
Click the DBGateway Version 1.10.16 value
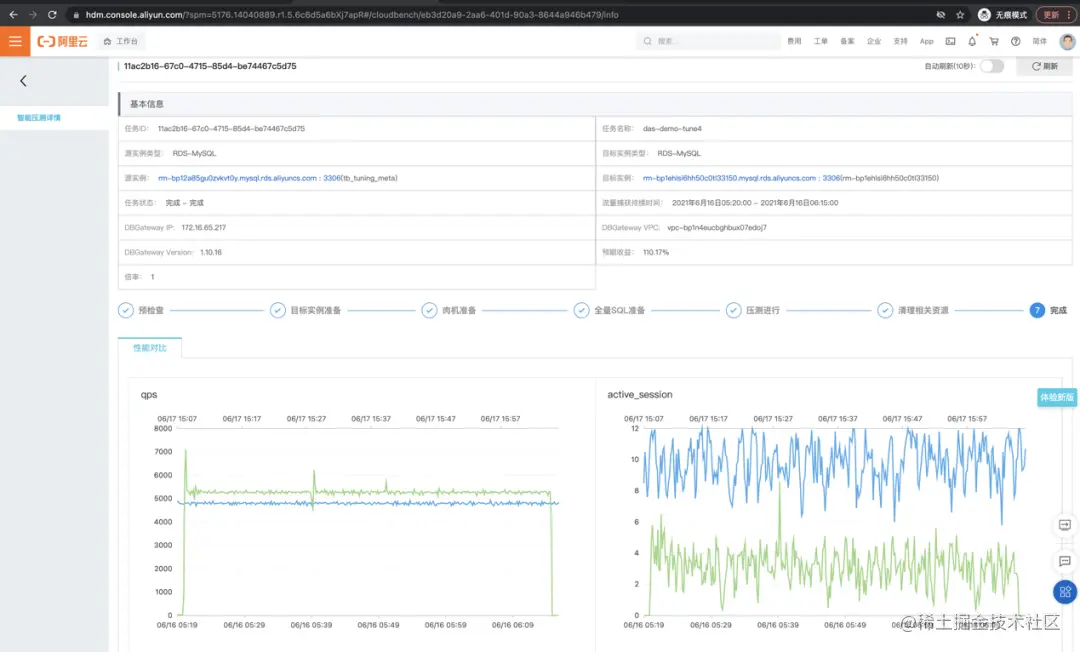[x=211, y=252]
